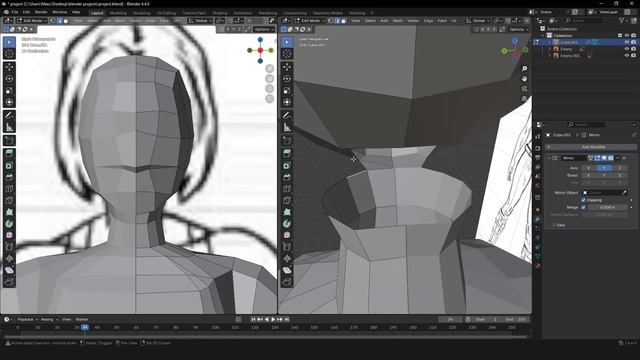Toggle Collection visibility eye in Outliner

[x=627, y=36]
